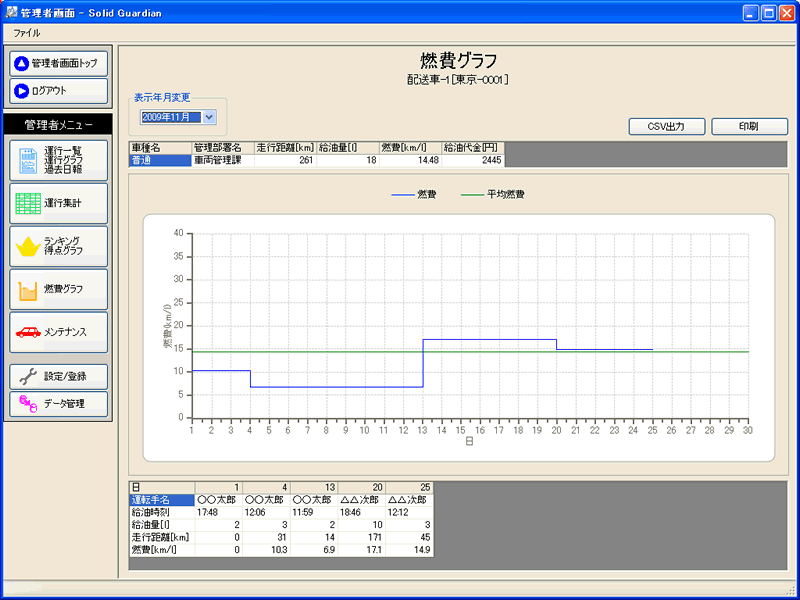Click the 普通 vehicle type cell
This screenshot has width=800, height=600.
click(161, 160)
